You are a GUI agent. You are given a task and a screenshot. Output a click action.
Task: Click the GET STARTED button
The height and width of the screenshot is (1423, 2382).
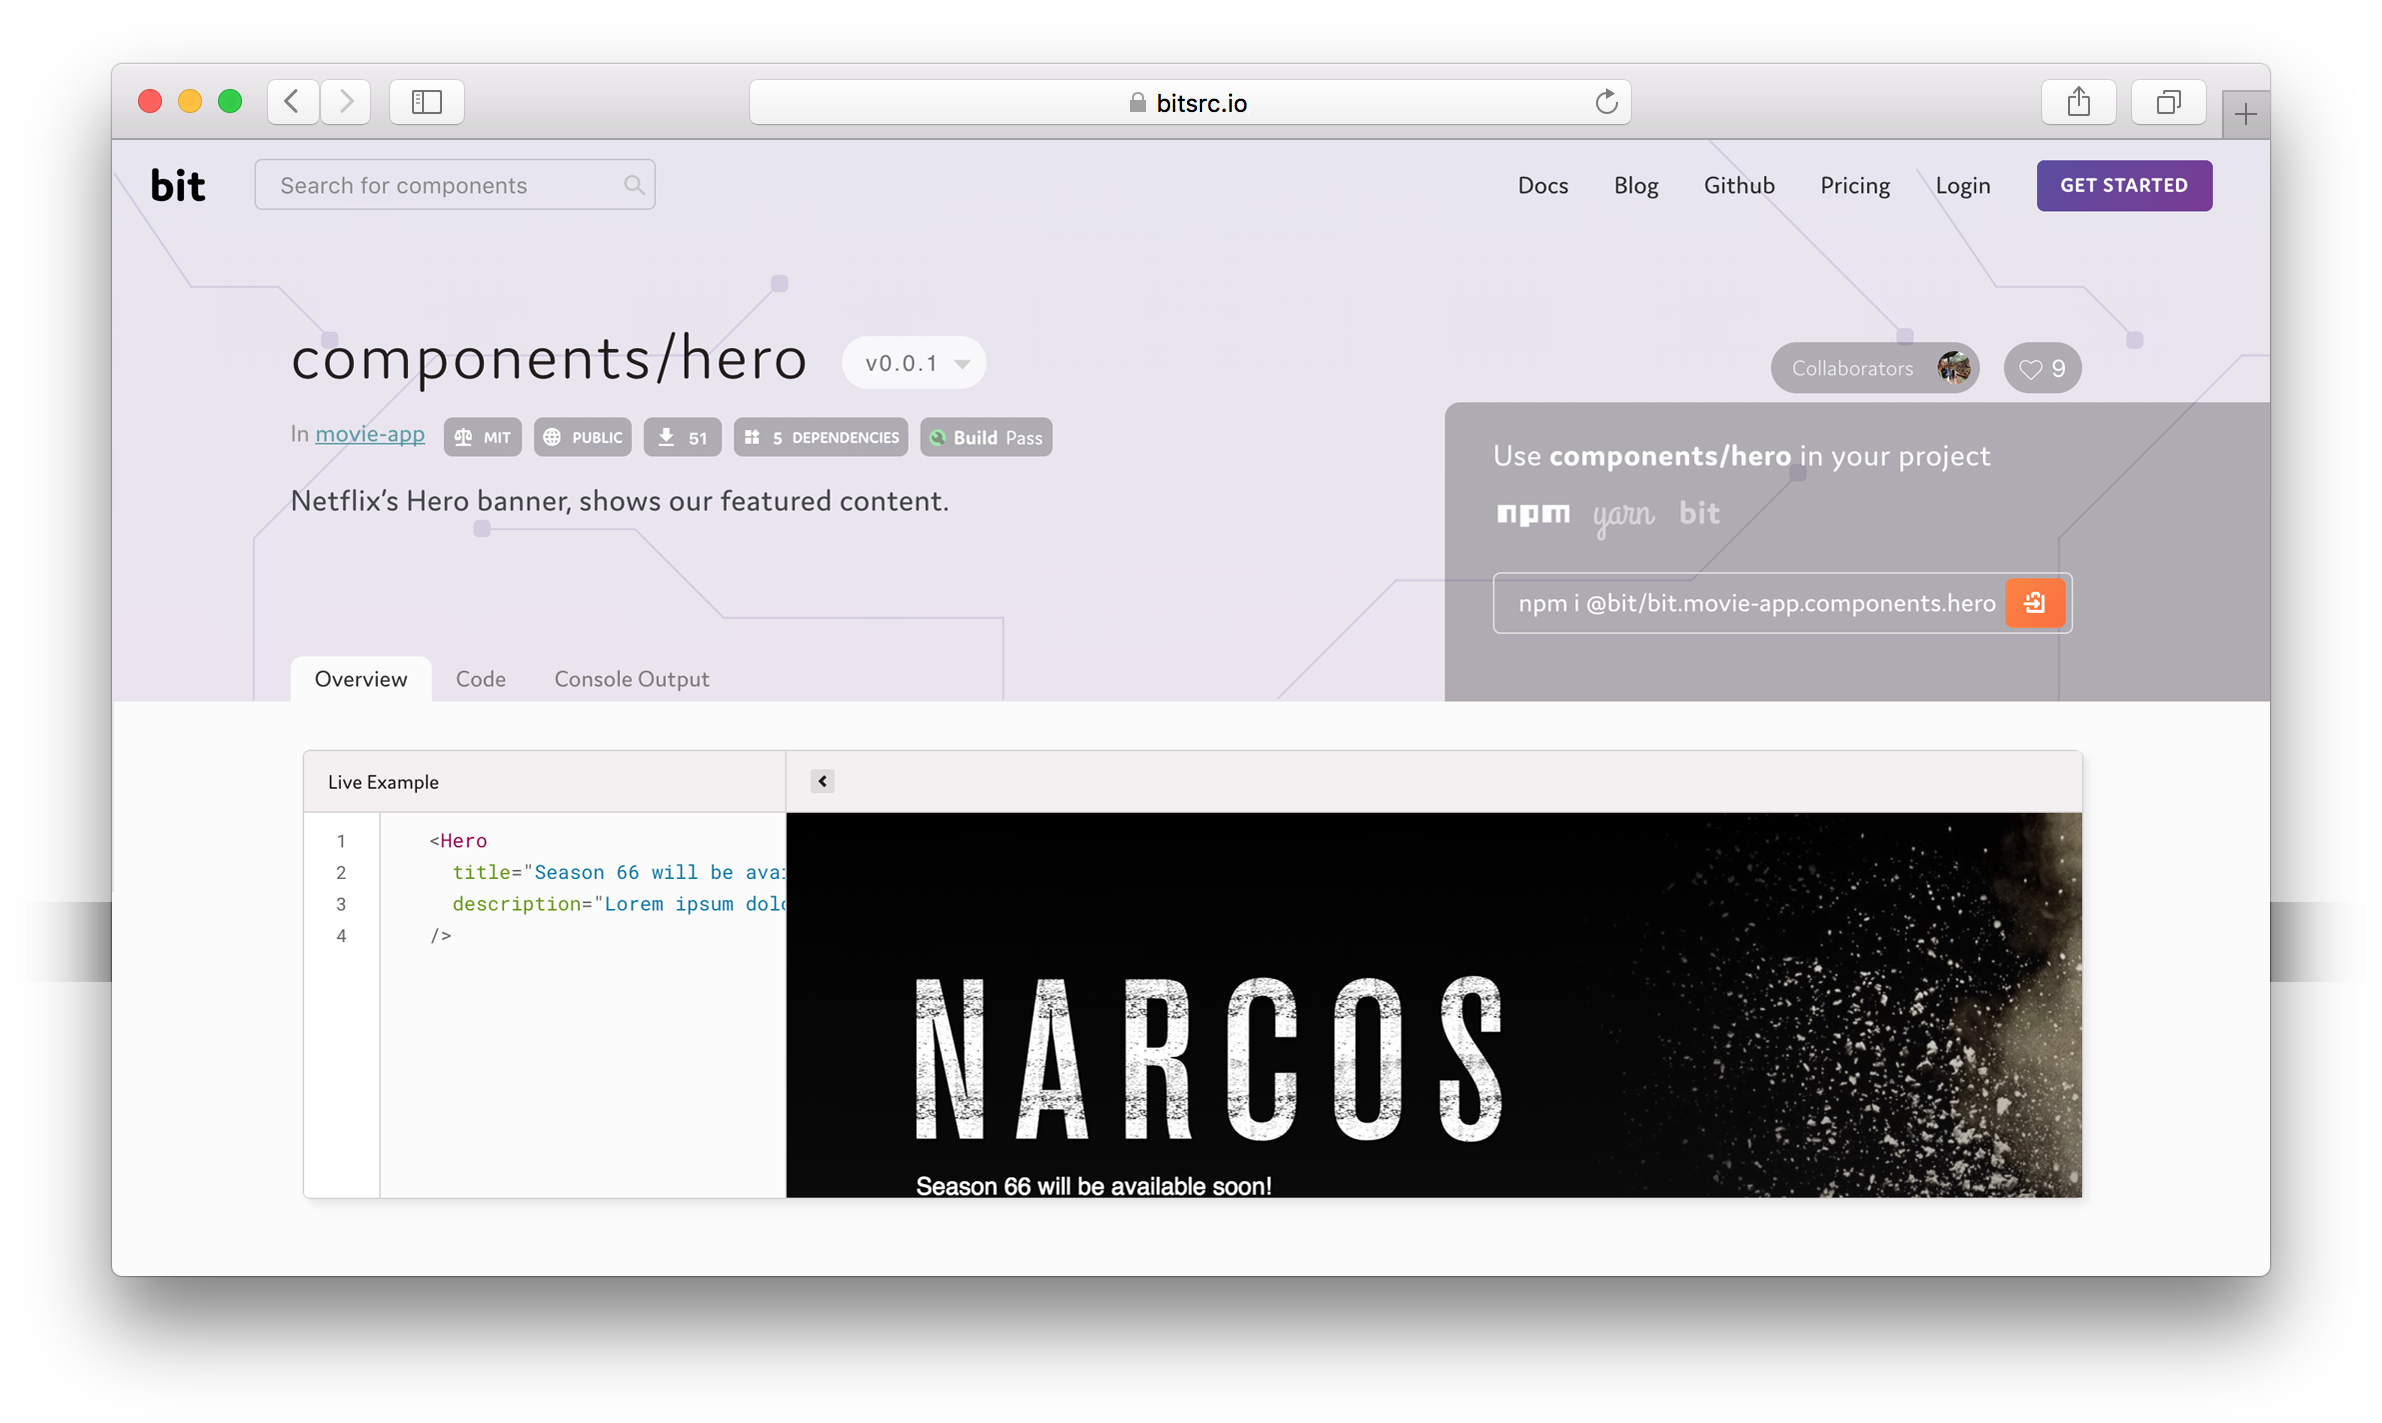[2124, 185]
